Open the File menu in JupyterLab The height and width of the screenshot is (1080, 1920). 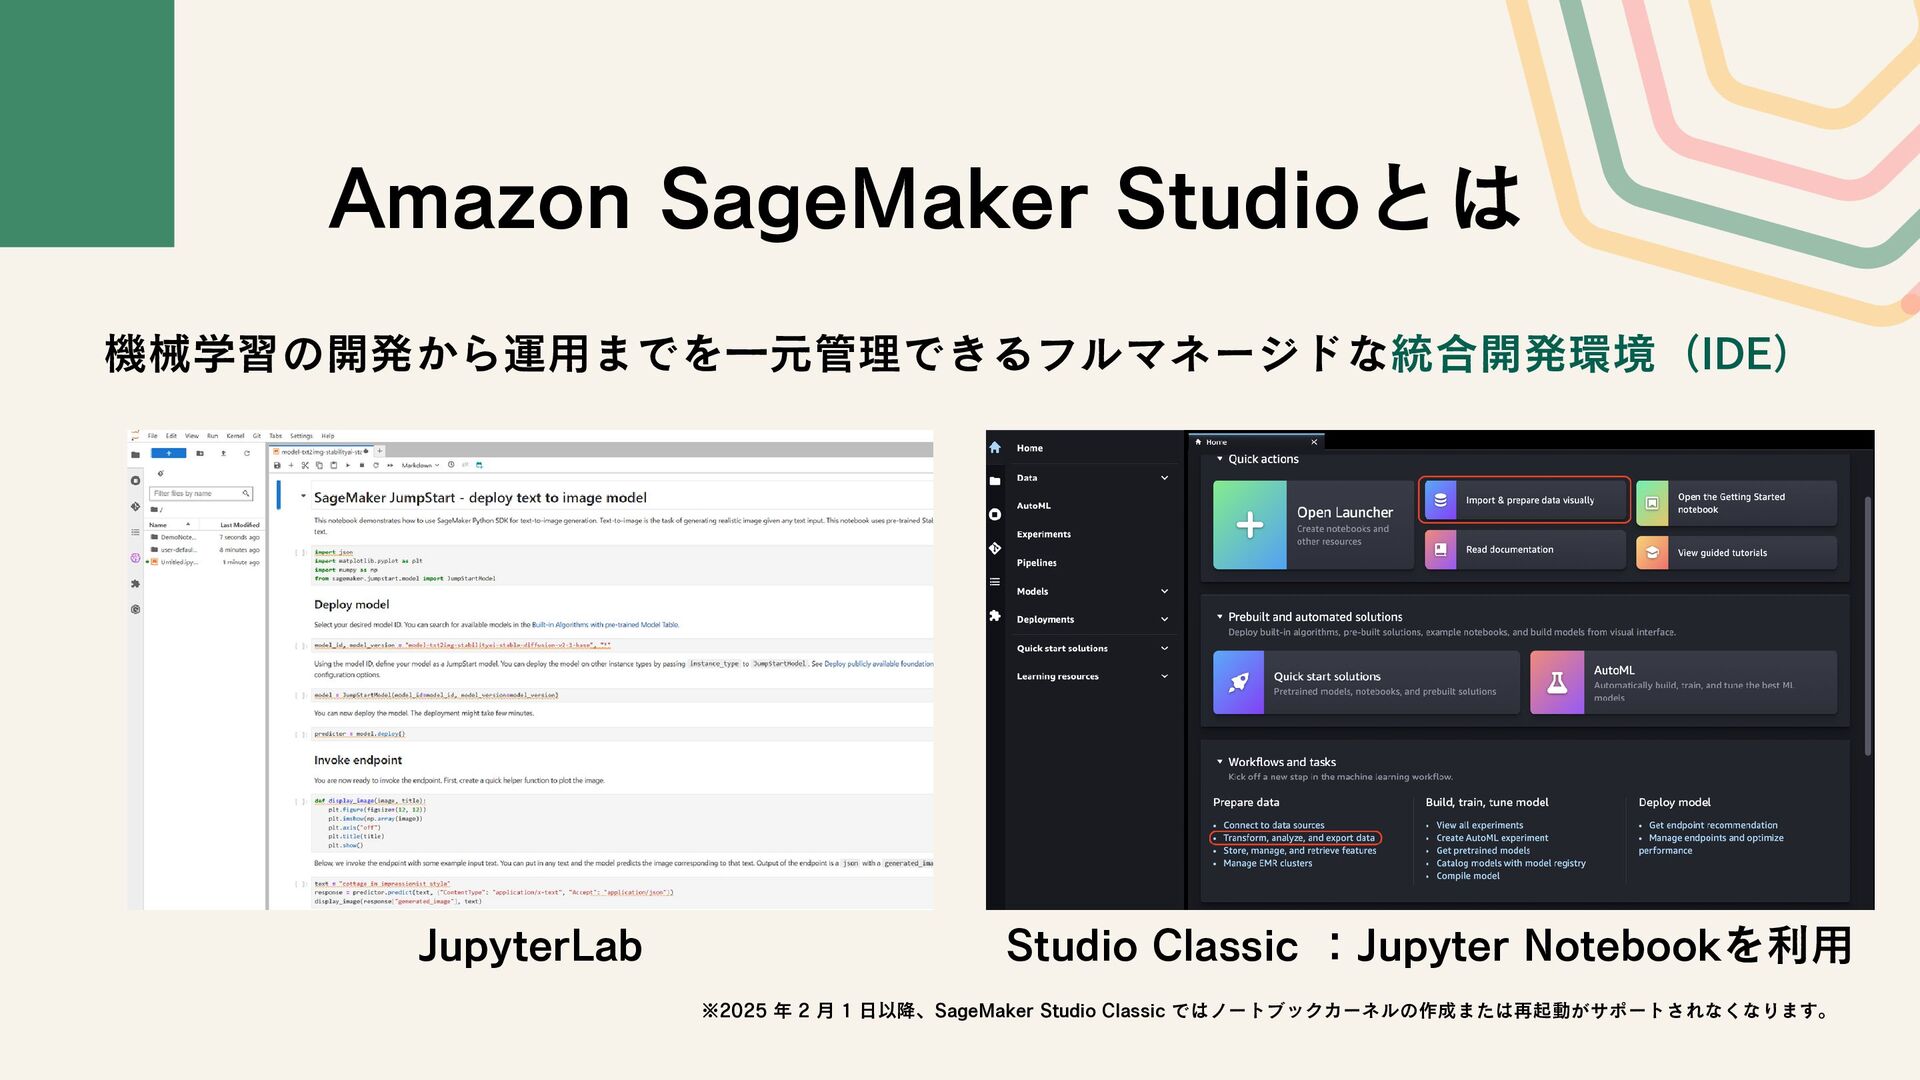click(153, 436)
